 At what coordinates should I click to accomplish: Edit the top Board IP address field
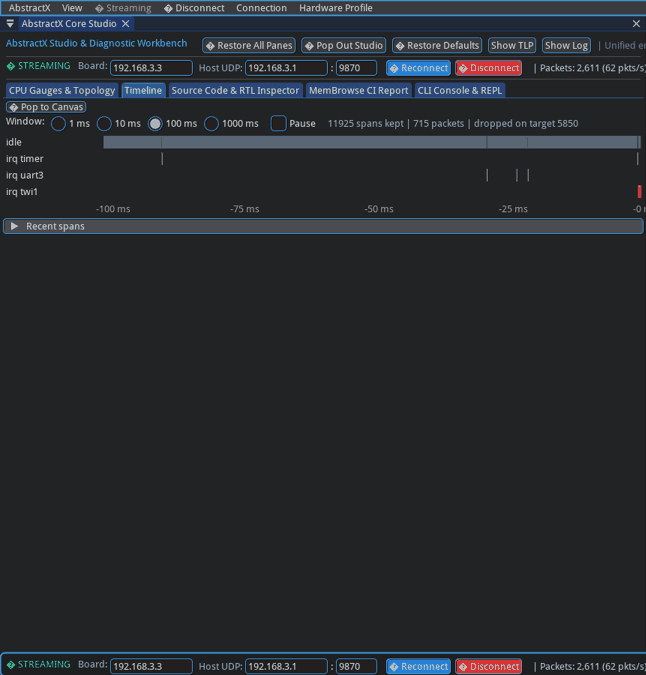tap(151, 68)
